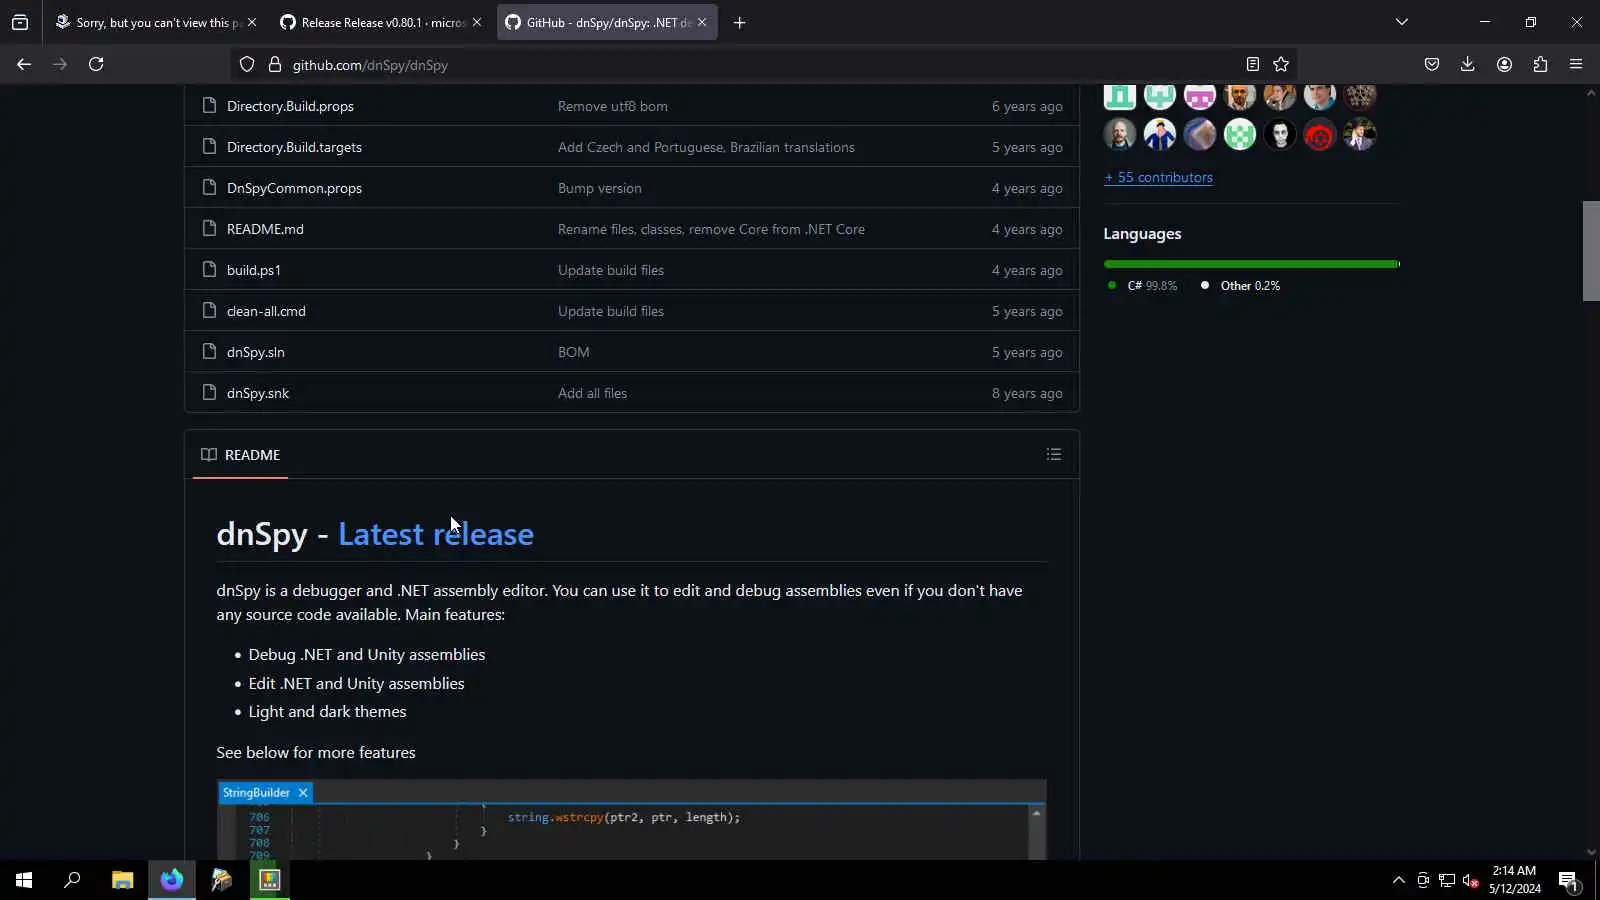
Task: Click the page vertical scrollbar thumb
Action: pos(1591,251)
